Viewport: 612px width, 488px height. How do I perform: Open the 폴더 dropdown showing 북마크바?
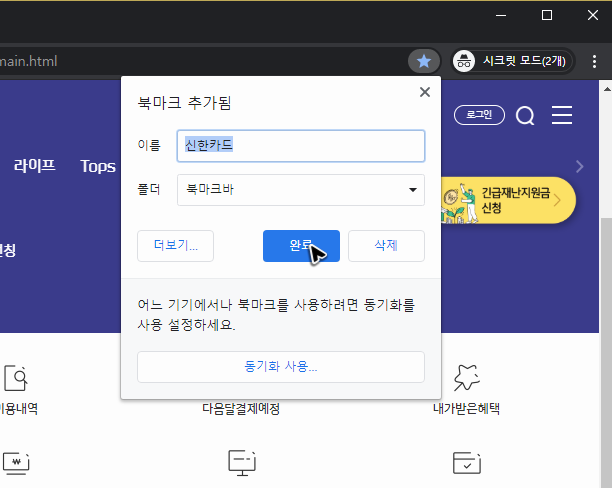[x=301, y=190]
